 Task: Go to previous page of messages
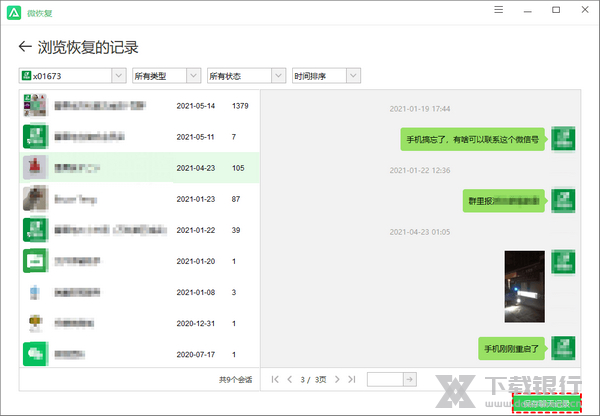tap(290, 379)
